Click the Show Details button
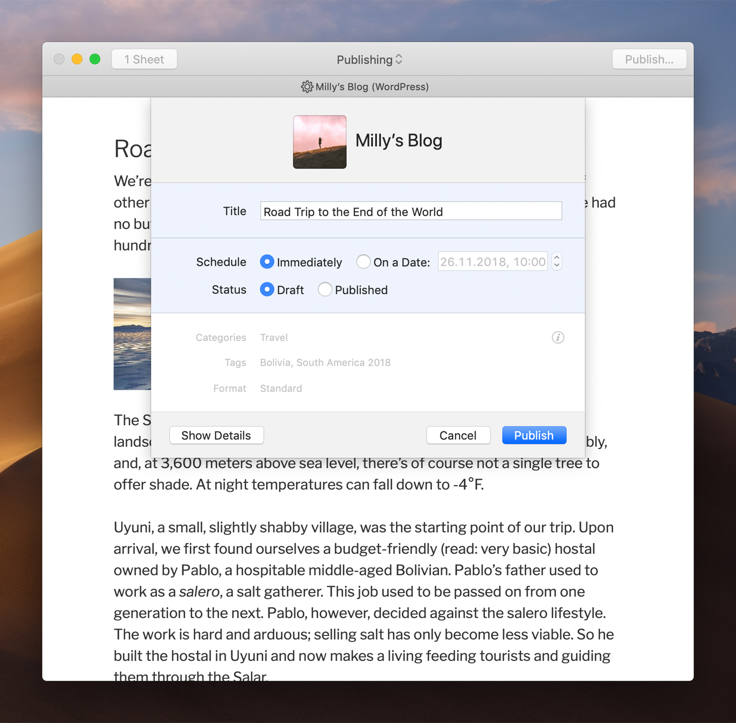The image size is (736, 723). point(216,435)
